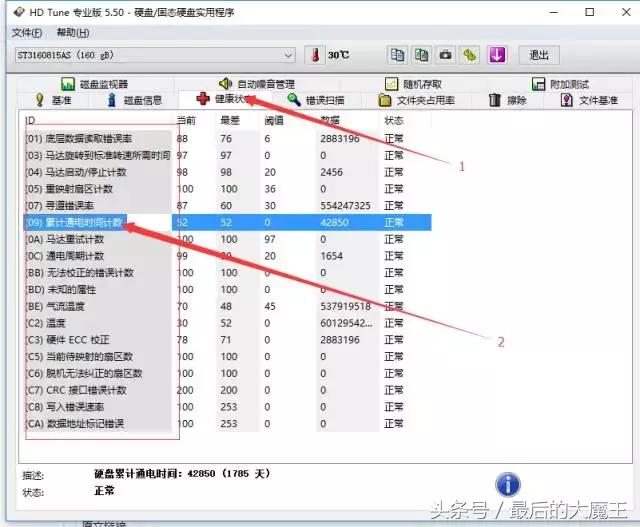The width and height of the screenshot is (640, 527).
Task: Click the thermometer temperature icon
Action: point(315,55)
